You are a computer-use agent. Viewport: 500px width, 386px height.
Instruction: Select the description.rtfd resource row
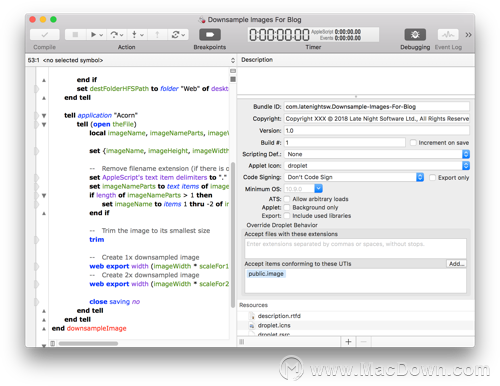click(356, 316)
